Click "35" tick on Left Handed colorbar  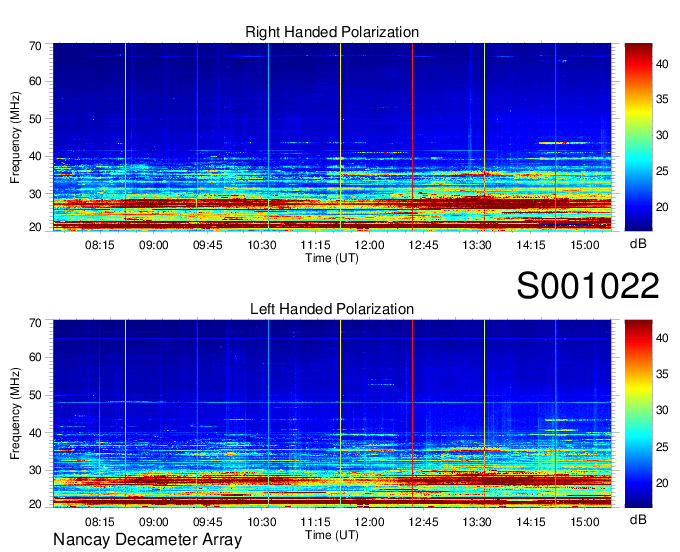click(662, 374)
